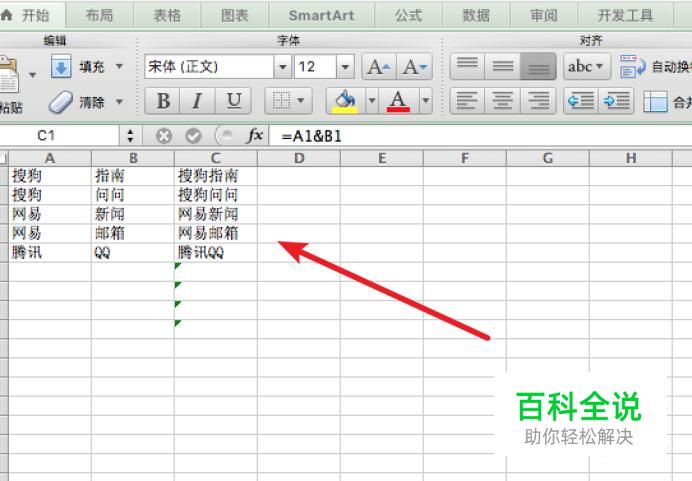Click the font size field showing 12
Screen dimensions: 692x481
coord(315,67)
